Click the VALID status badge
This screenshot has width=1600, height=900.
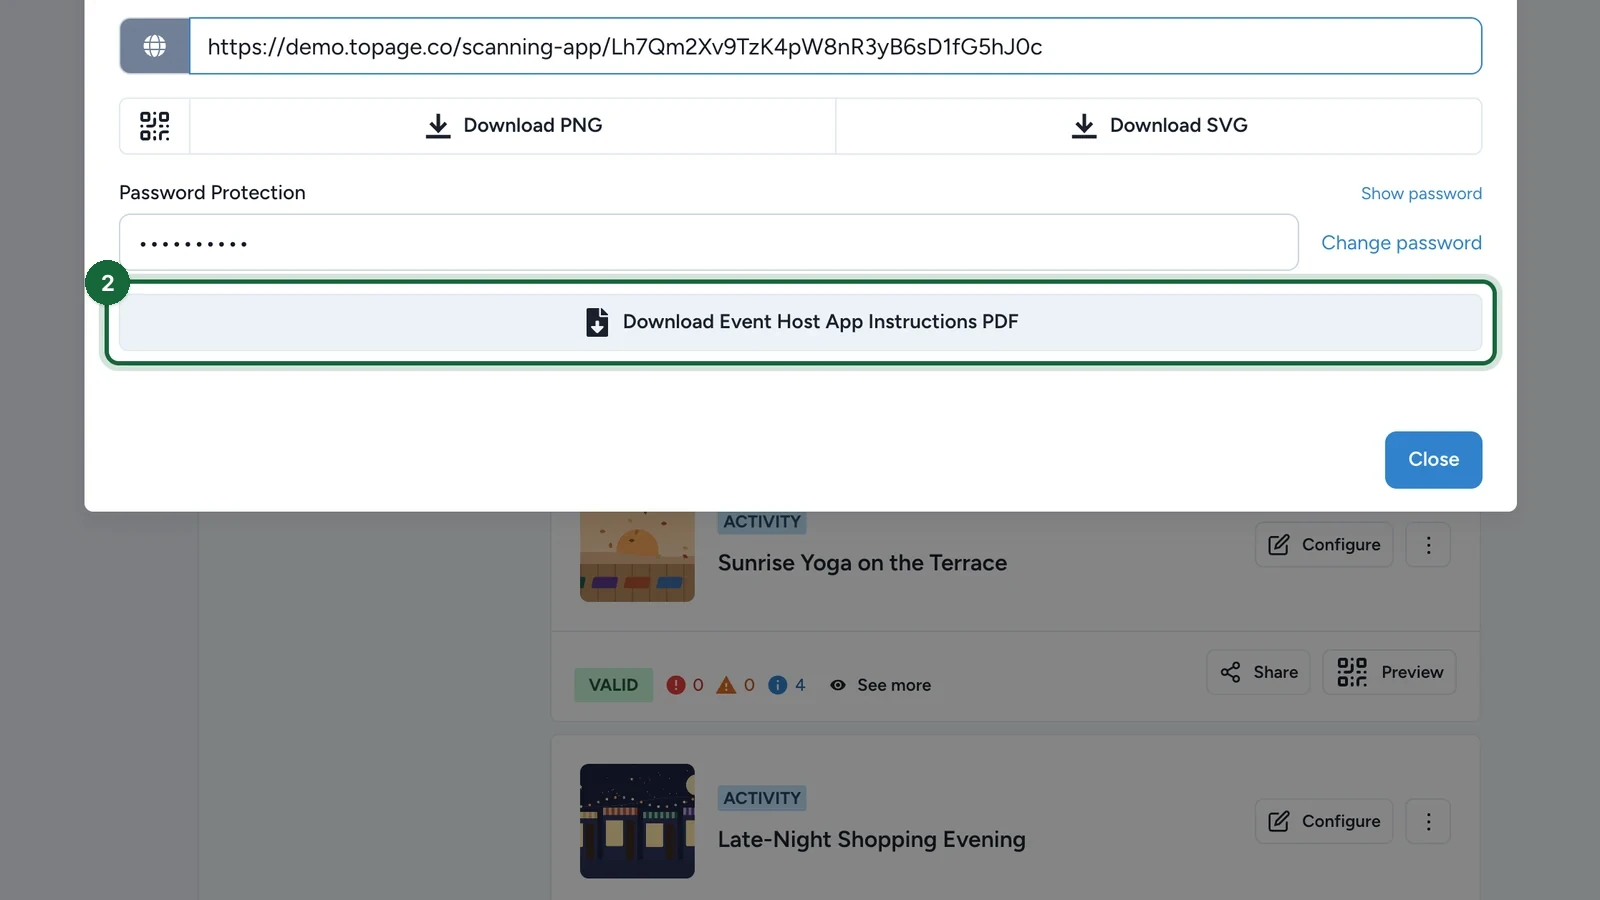(x=613, y=685)
